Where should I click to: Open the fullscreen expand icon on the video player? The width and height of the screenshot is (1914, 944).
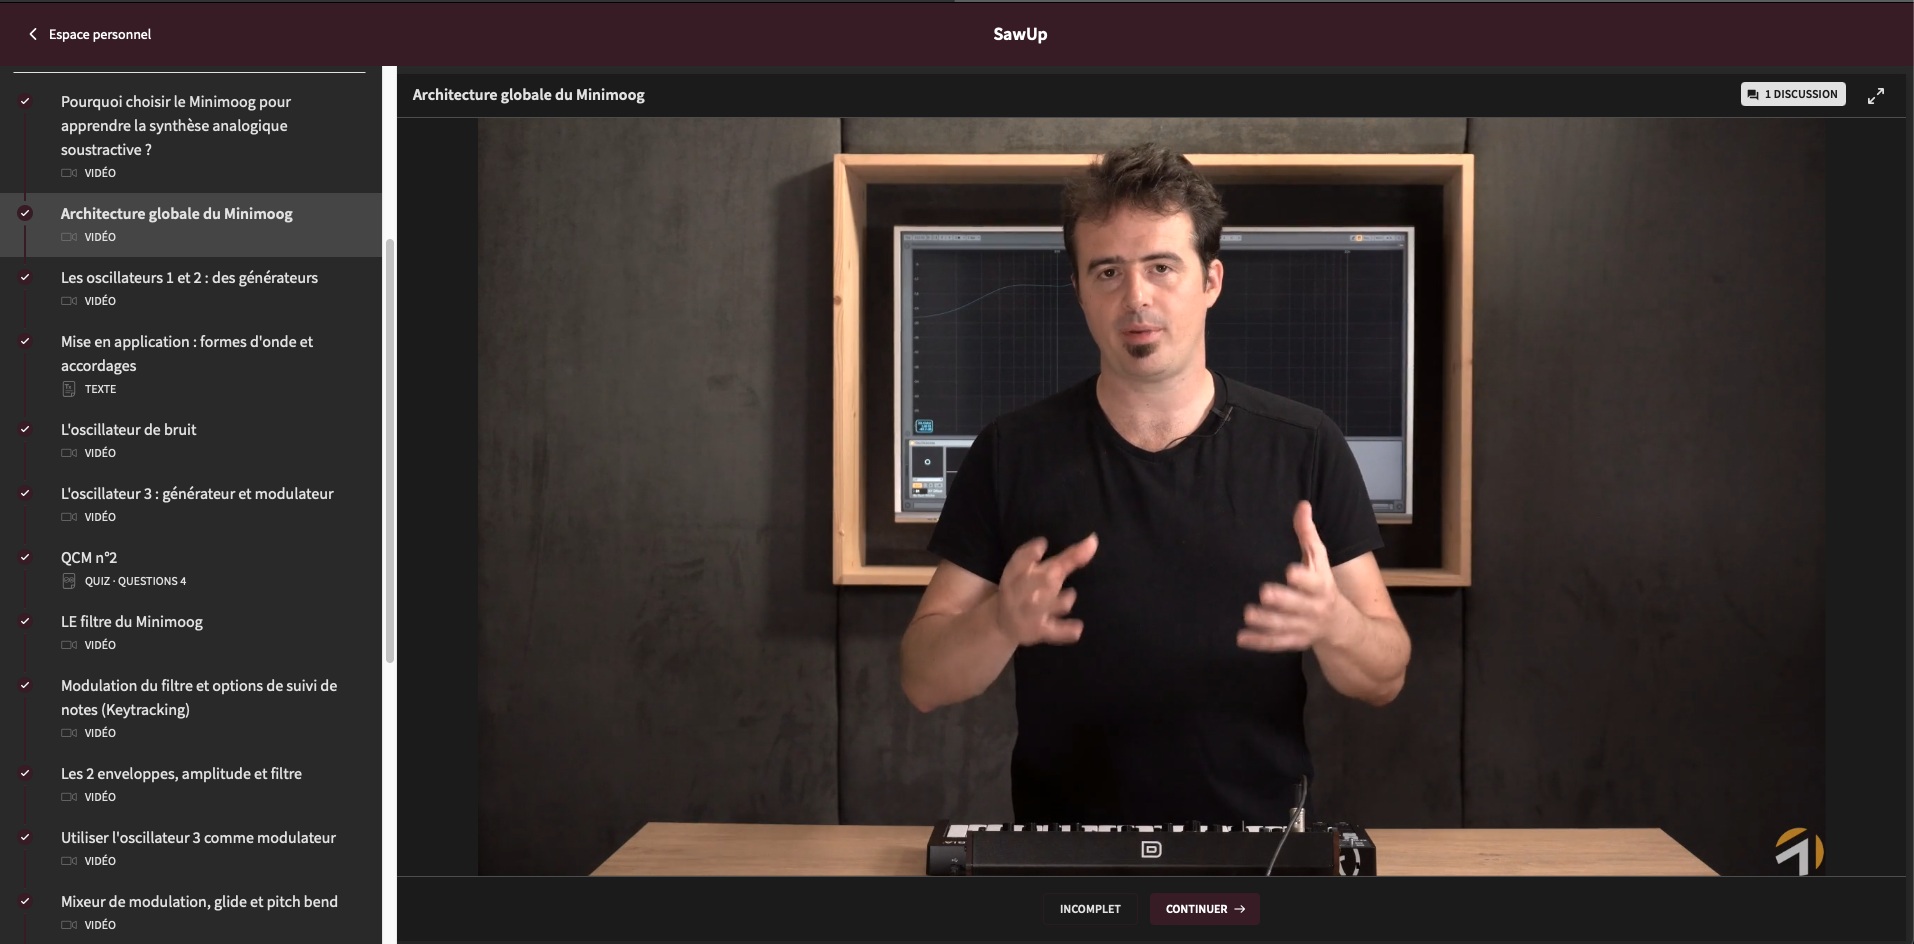coord(1877,95)
